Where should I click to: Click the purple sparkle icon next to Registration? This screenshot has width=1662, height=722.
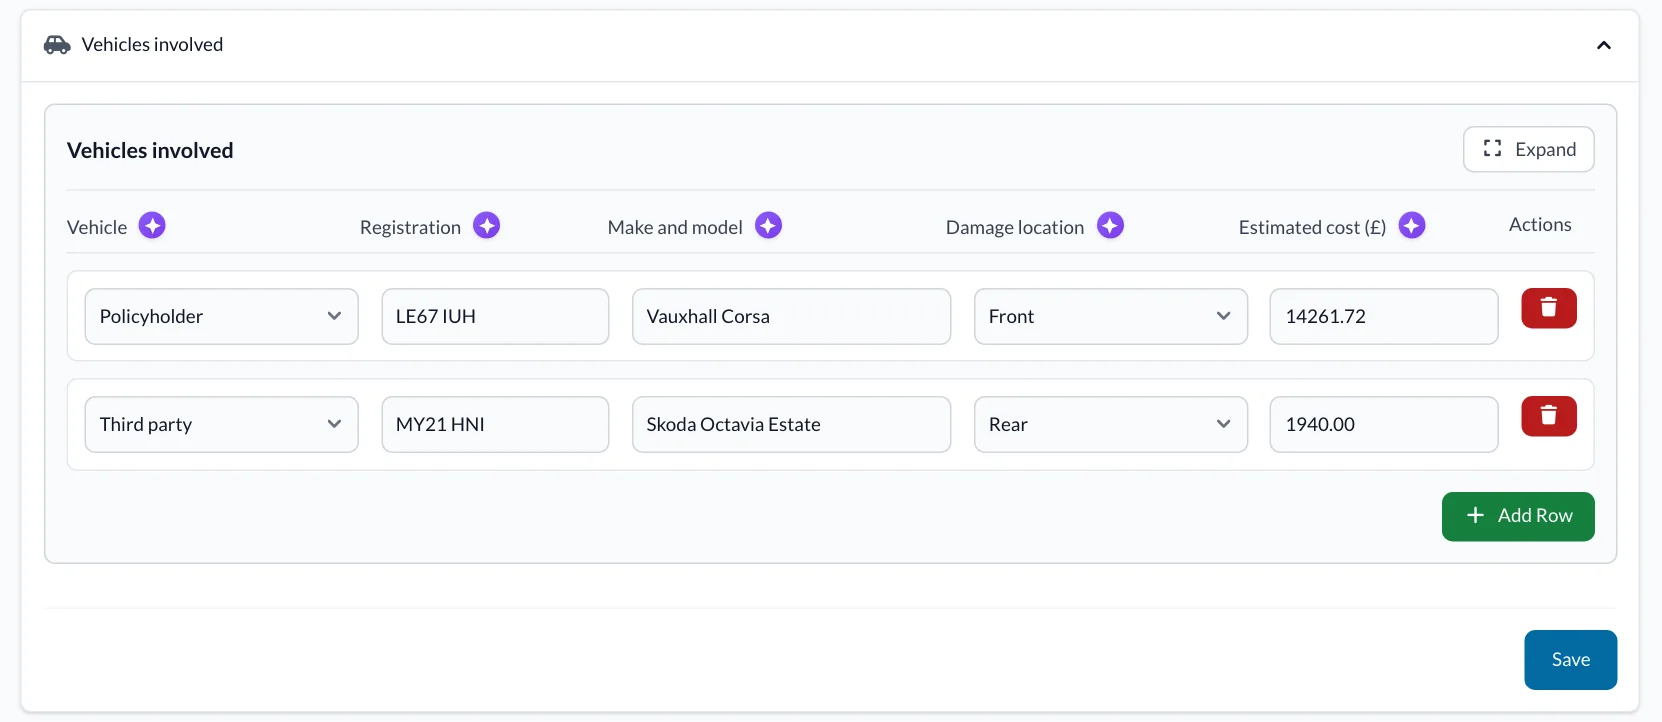pos(487,226)
